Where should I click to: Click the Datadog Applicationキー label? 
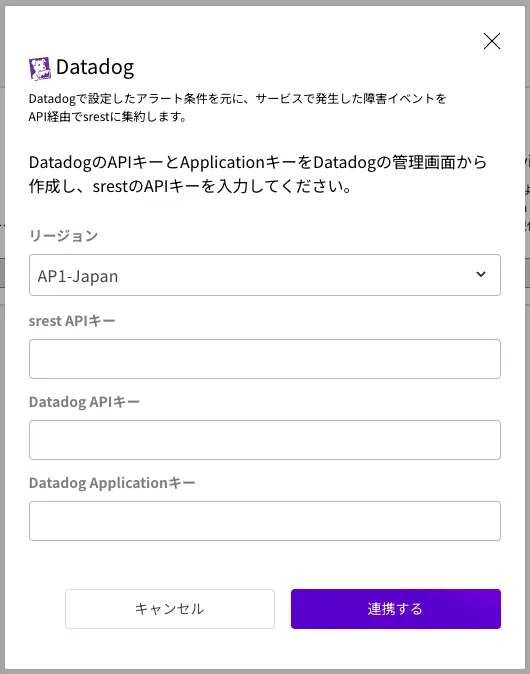click(112, 483)
